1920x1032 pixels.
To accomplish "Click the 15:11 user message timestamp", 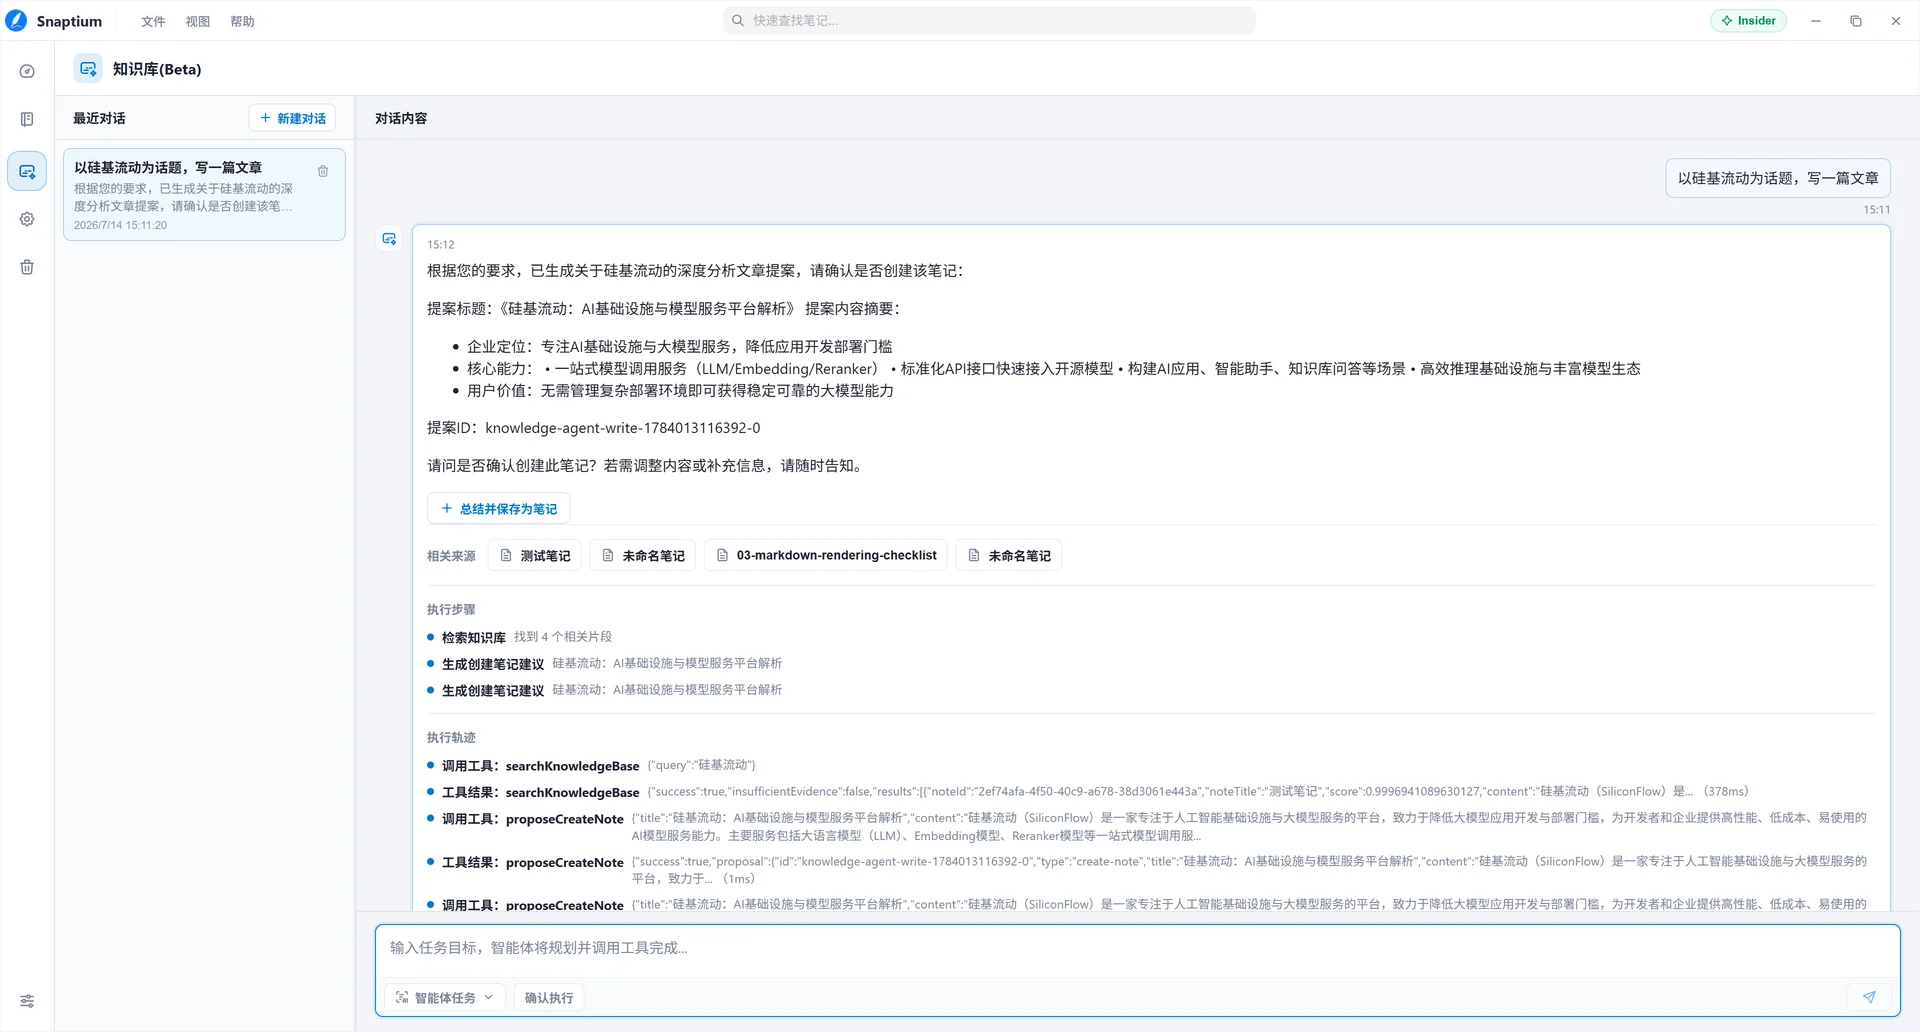I will pyautogui.click(x=1876, y=210).
